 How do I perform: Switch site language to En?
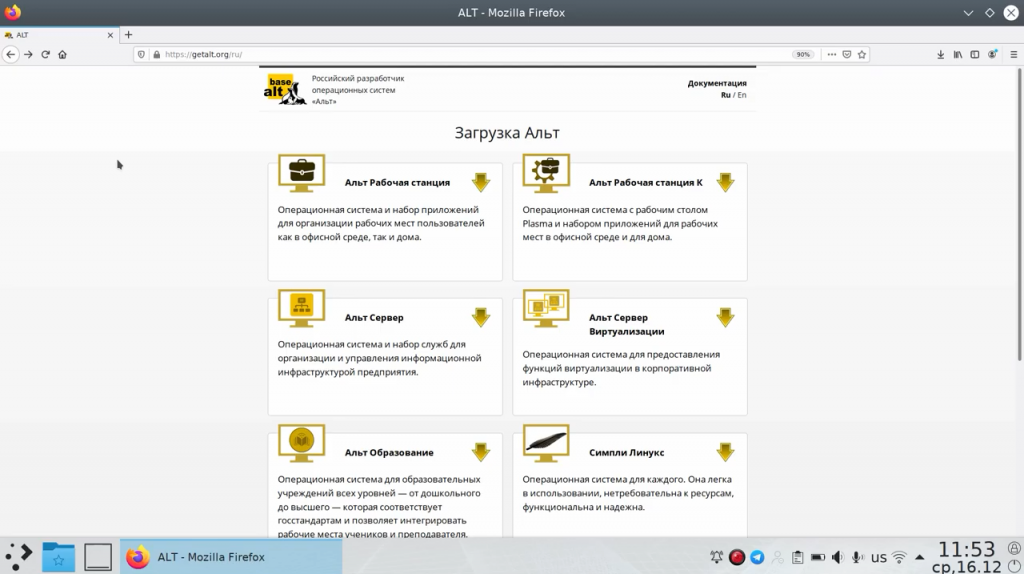click(742, 95)
